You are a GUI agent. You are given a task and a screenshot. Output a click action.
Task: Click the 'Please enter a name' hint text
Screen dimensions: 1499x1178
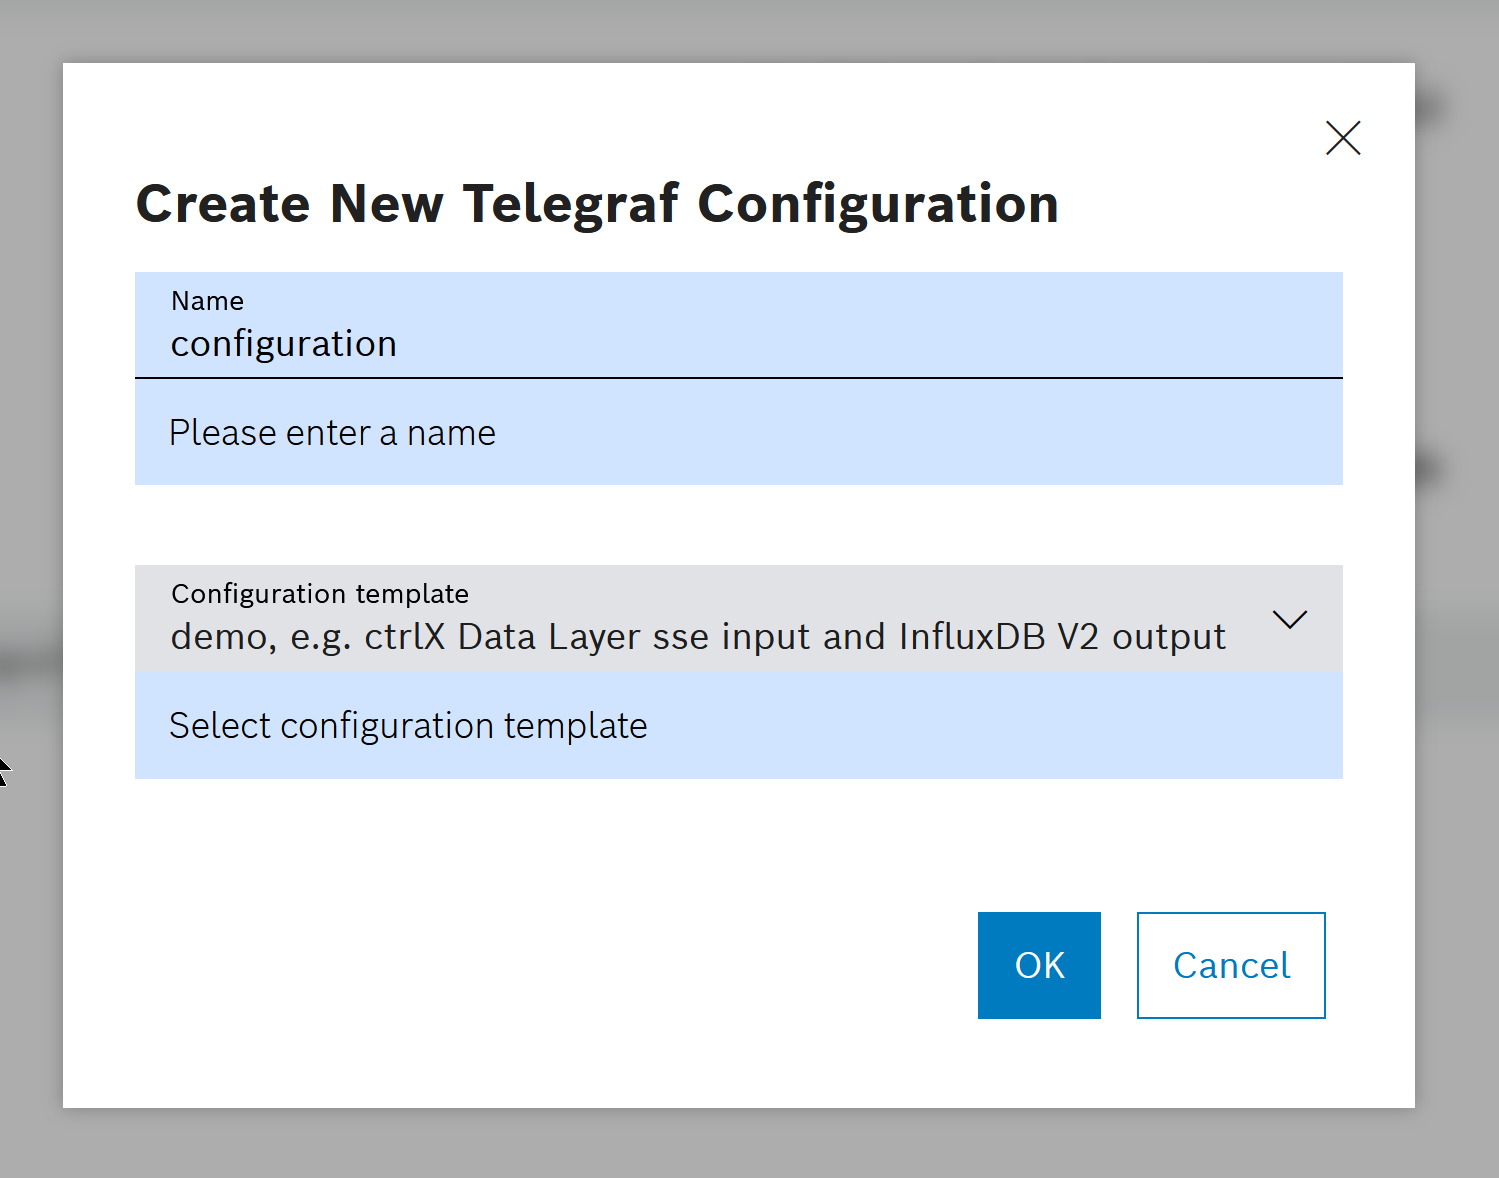pos(332,433)
